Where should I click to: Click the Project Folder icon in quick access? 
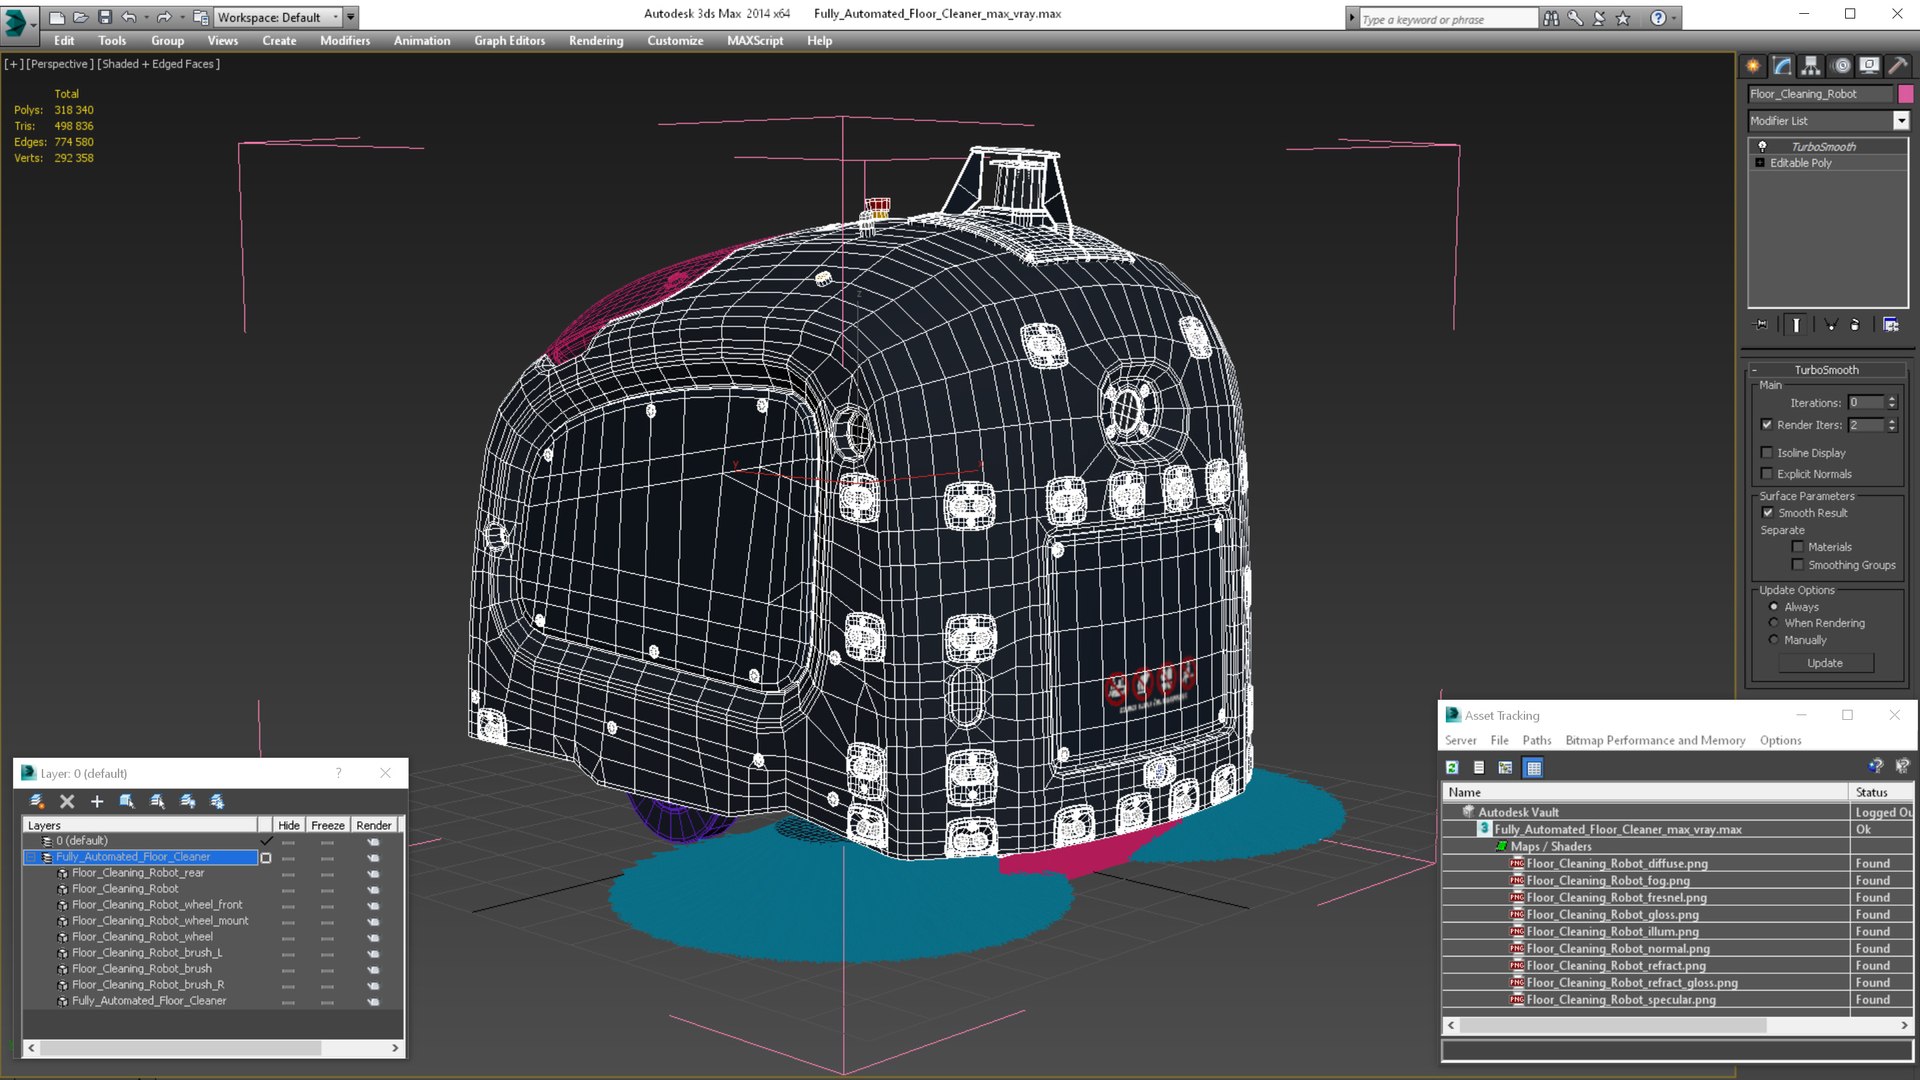pos(200,17)
